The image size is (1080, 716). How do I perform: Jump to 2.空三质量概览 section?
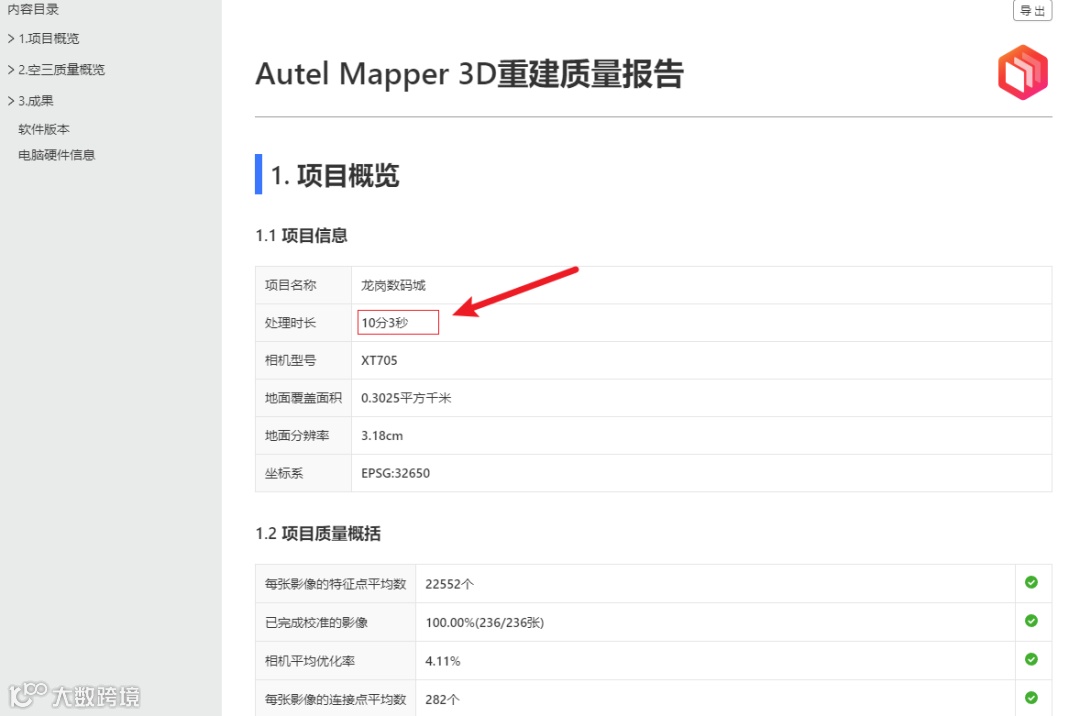pyautogui.click(x=61, y=70)
